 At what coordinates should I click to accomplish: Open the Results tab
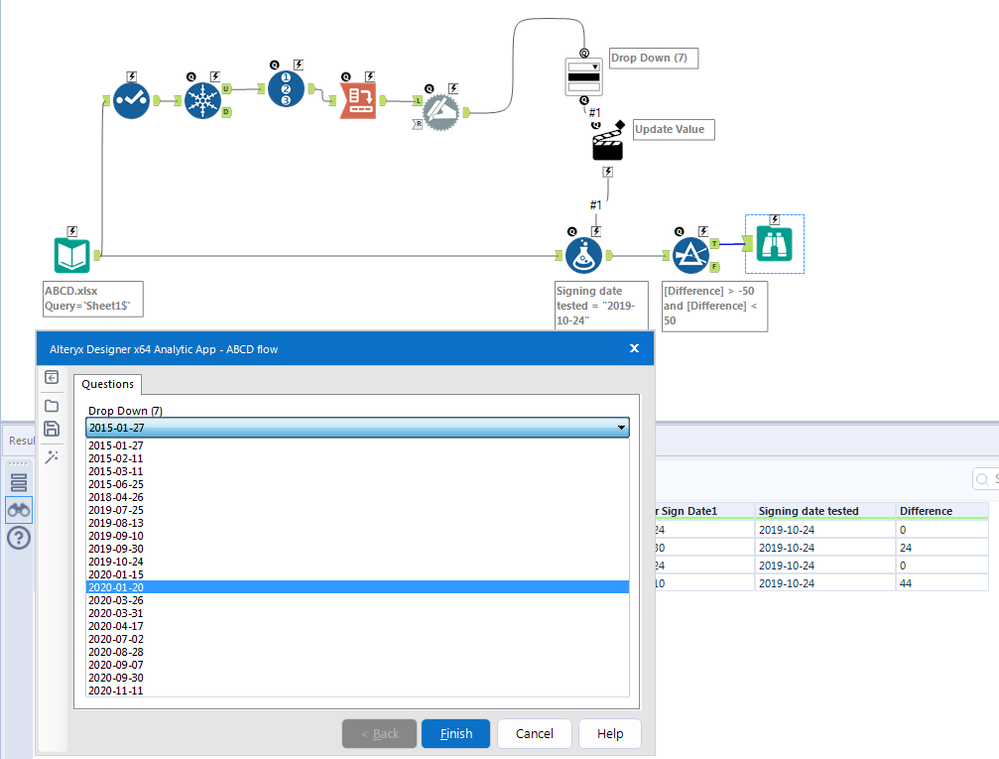pos(20,440)
